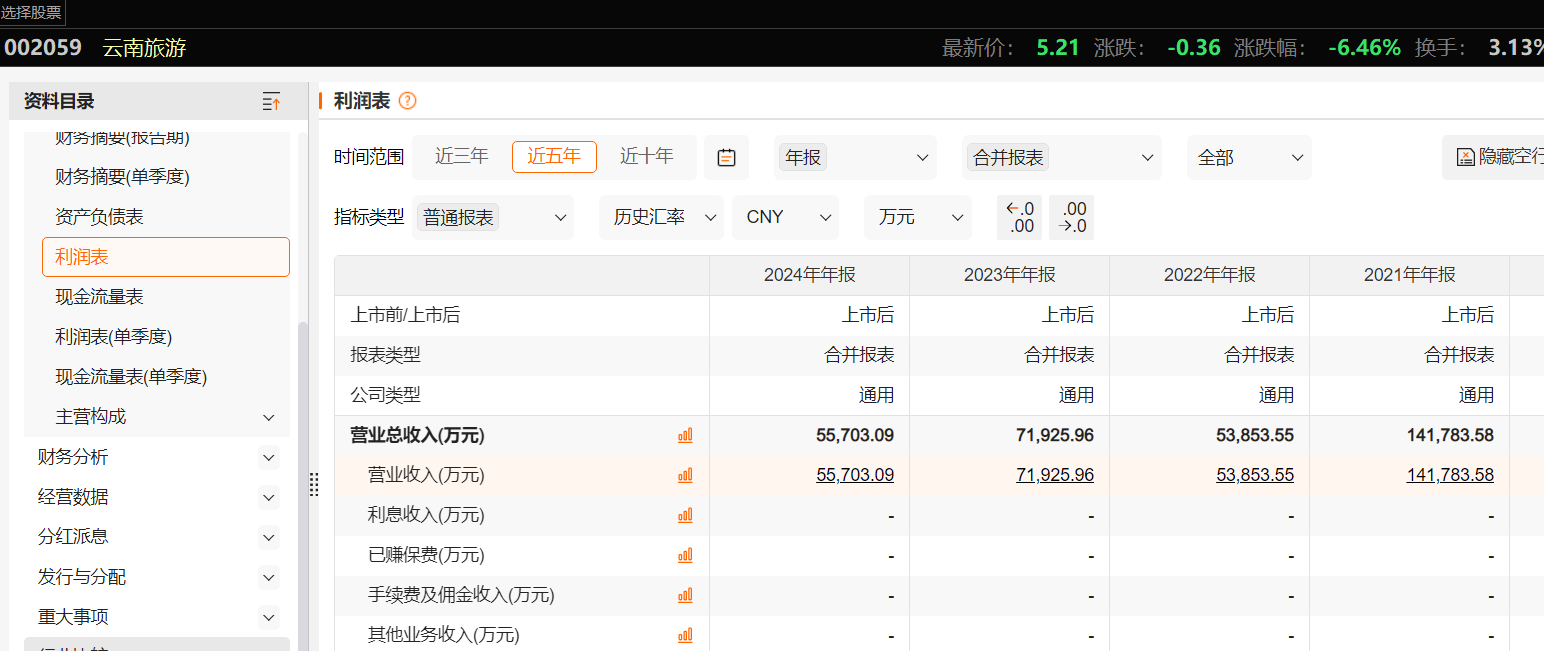
Task: Show chart for 其他业务收入(万元) row
Action: pyautogui.click(x=685, y=636)
